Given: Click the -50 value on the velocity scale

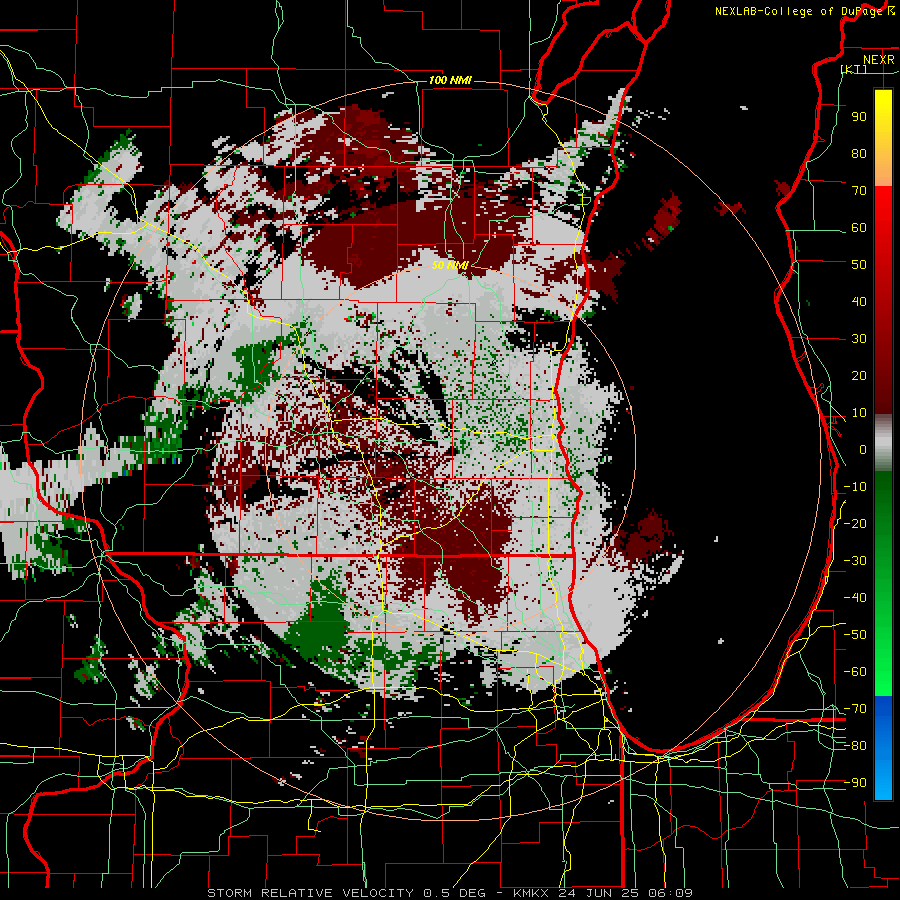Looking at the screenshot, I should click(x=855, y=635).
